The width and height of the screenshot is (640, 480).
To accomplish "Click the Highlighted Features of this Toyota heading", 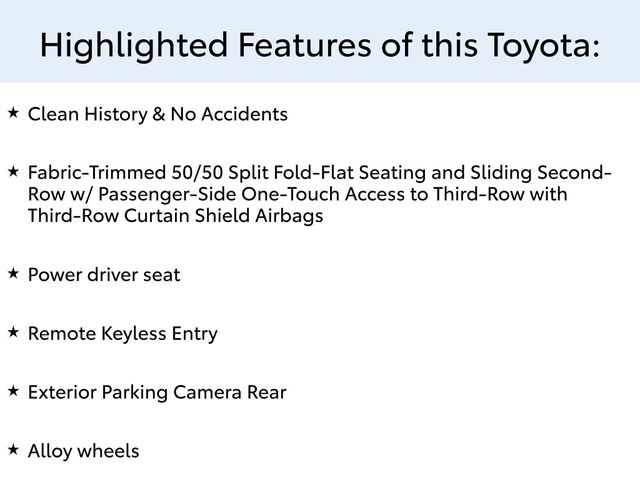I will (320, 46).
